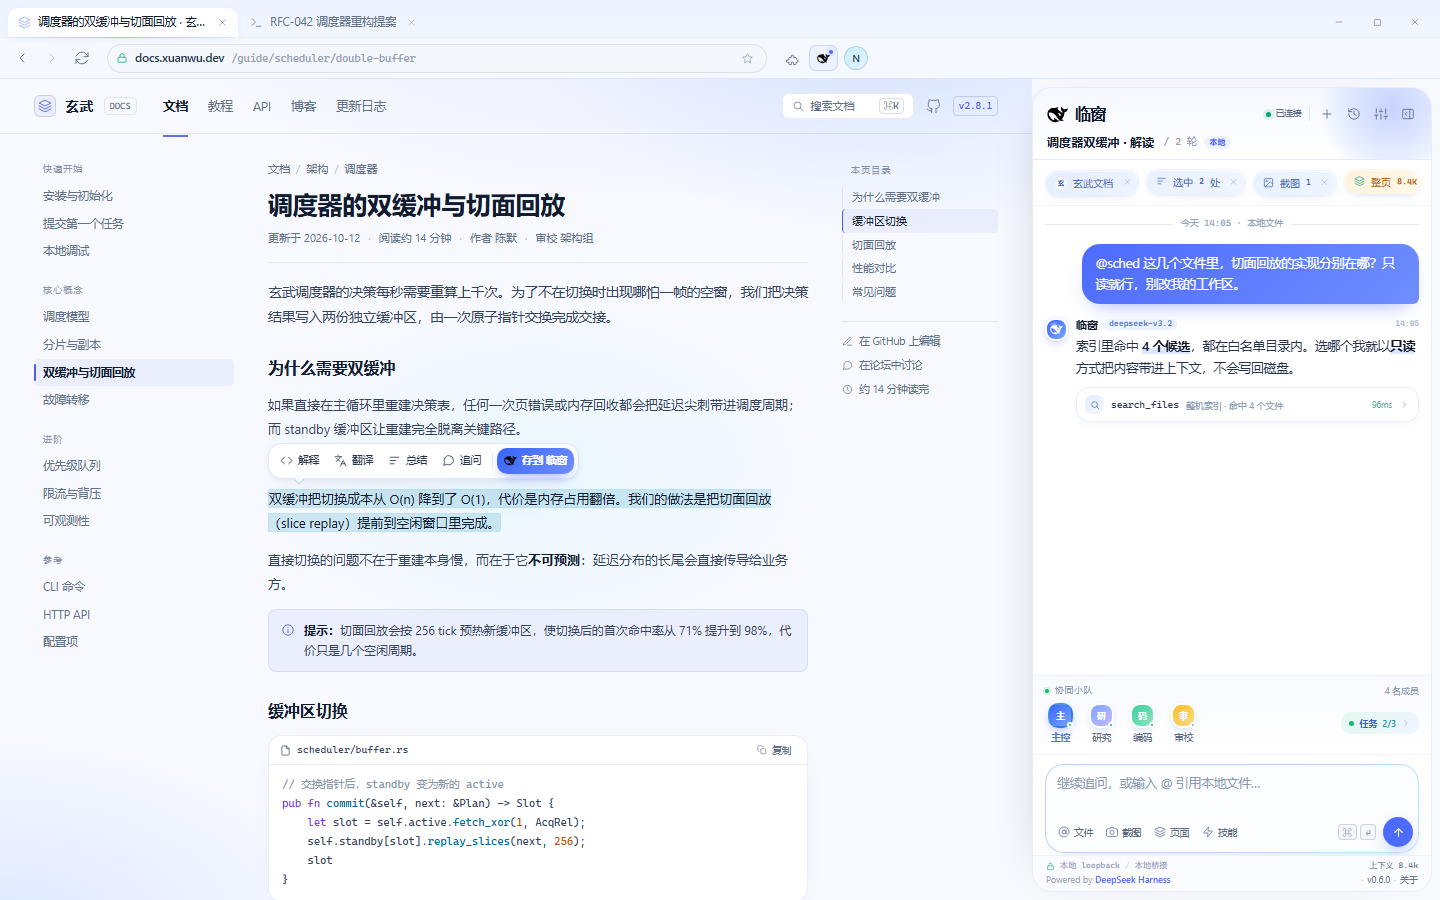1440x900 pixels.
Task: Jump to 切面回放 in the page outline
Action: tap(874, 245)
